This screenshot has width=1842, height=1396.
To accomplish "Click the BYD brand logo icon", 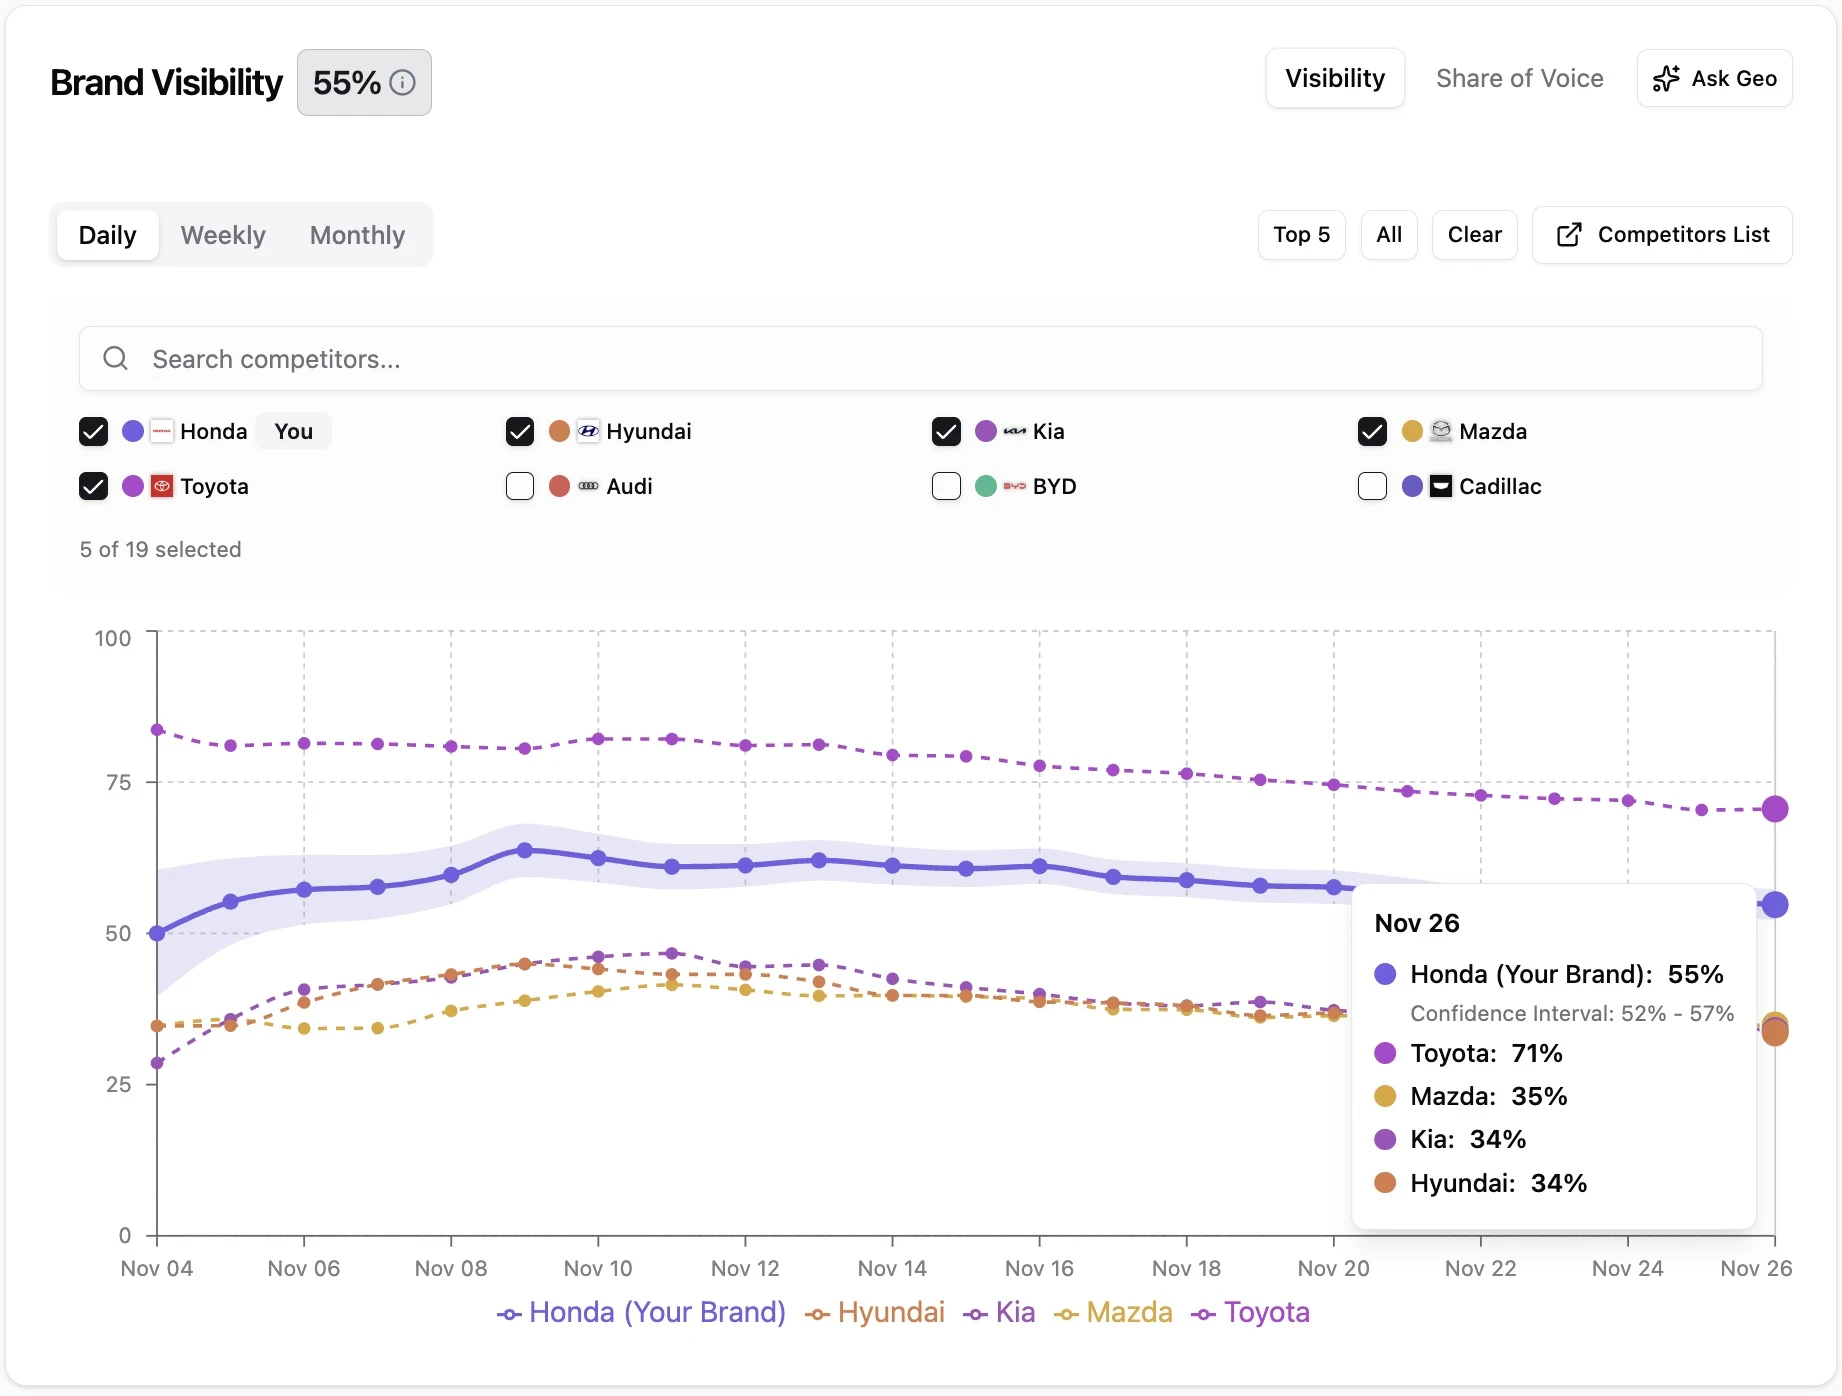I will (x=1015, y=486).
